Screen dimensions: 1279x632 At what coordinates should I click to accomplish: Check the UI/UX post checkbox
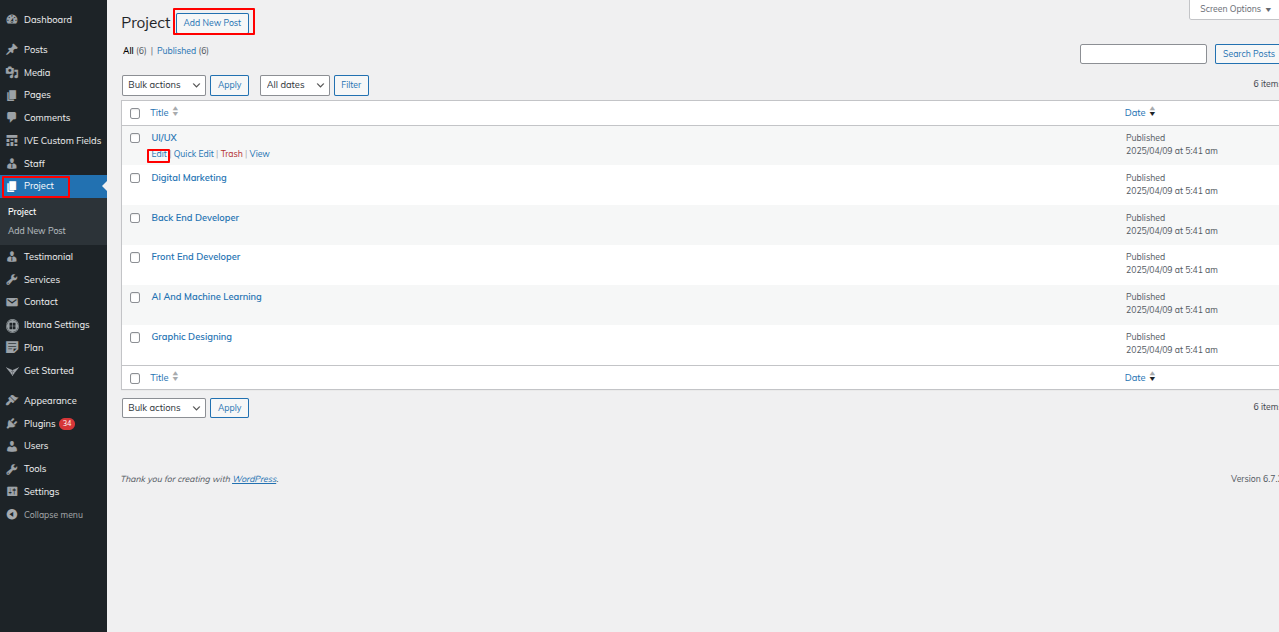click(x=135, y=138)
